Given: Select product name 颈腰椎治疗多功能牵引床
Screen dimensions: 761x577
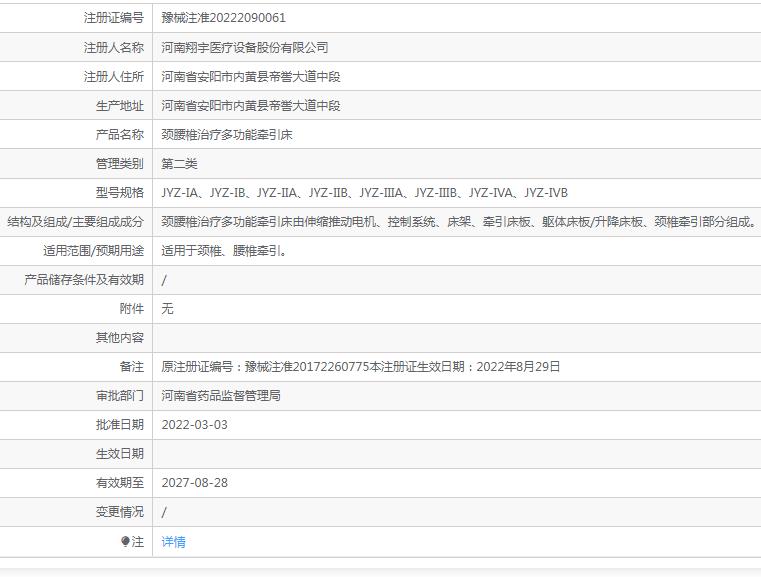Looking at the screenshot, I should (x=227, y=134).
